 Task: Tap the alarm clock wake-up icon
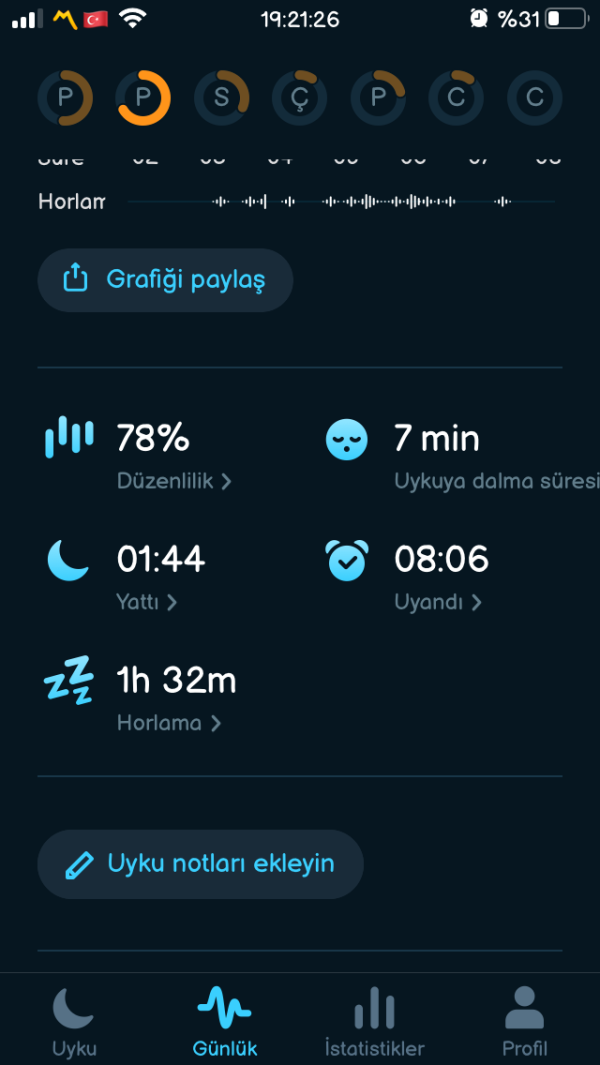pos(347,560)
